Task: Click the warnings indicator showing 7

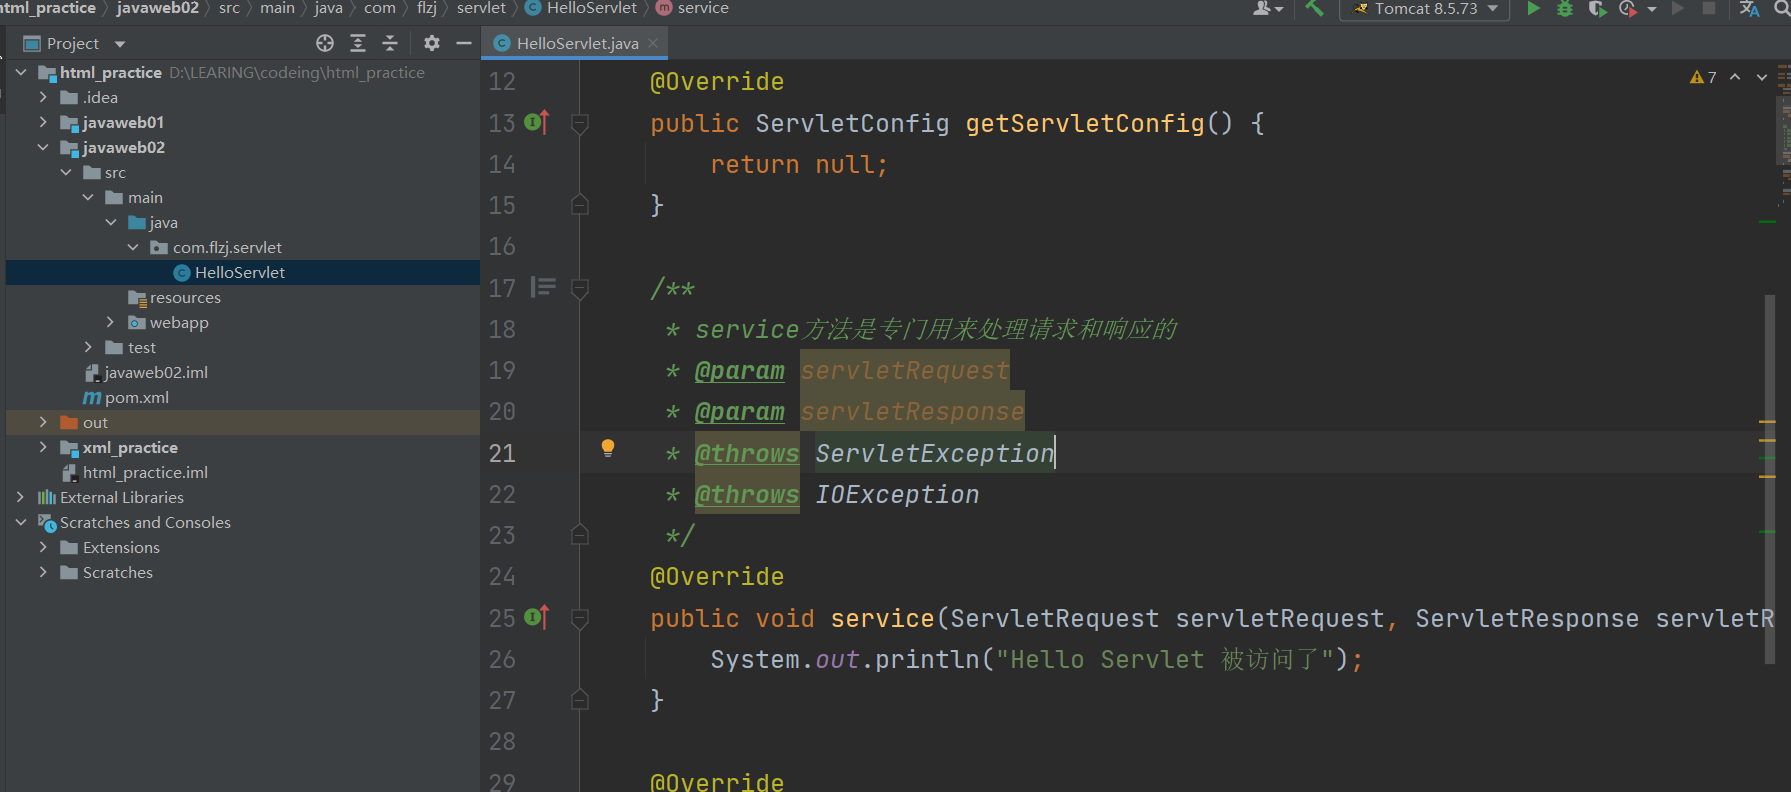Action: point(1703,77)
